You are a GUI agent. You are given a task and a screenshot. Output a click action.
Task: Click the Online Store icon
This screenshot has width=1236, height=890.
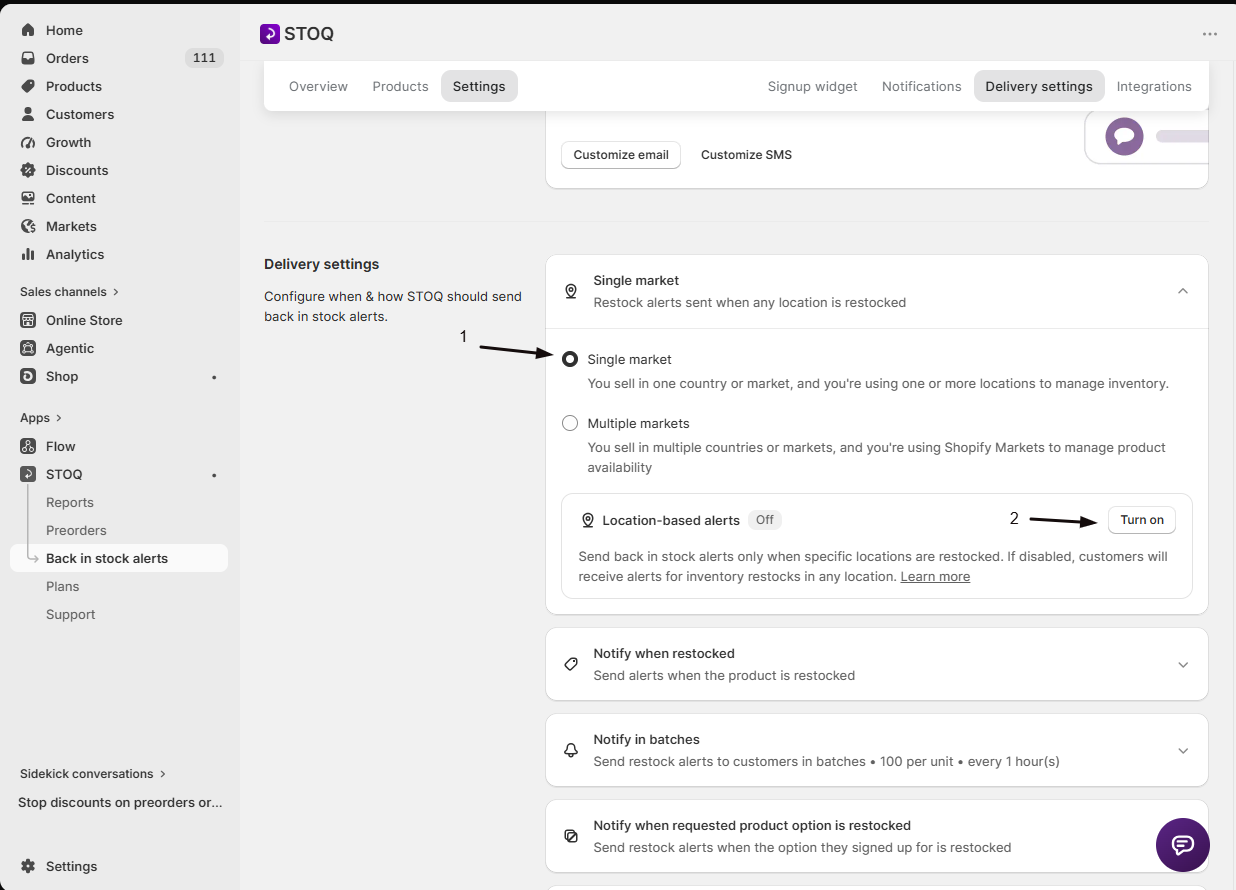pyautogui.click(x=28, y=320)
